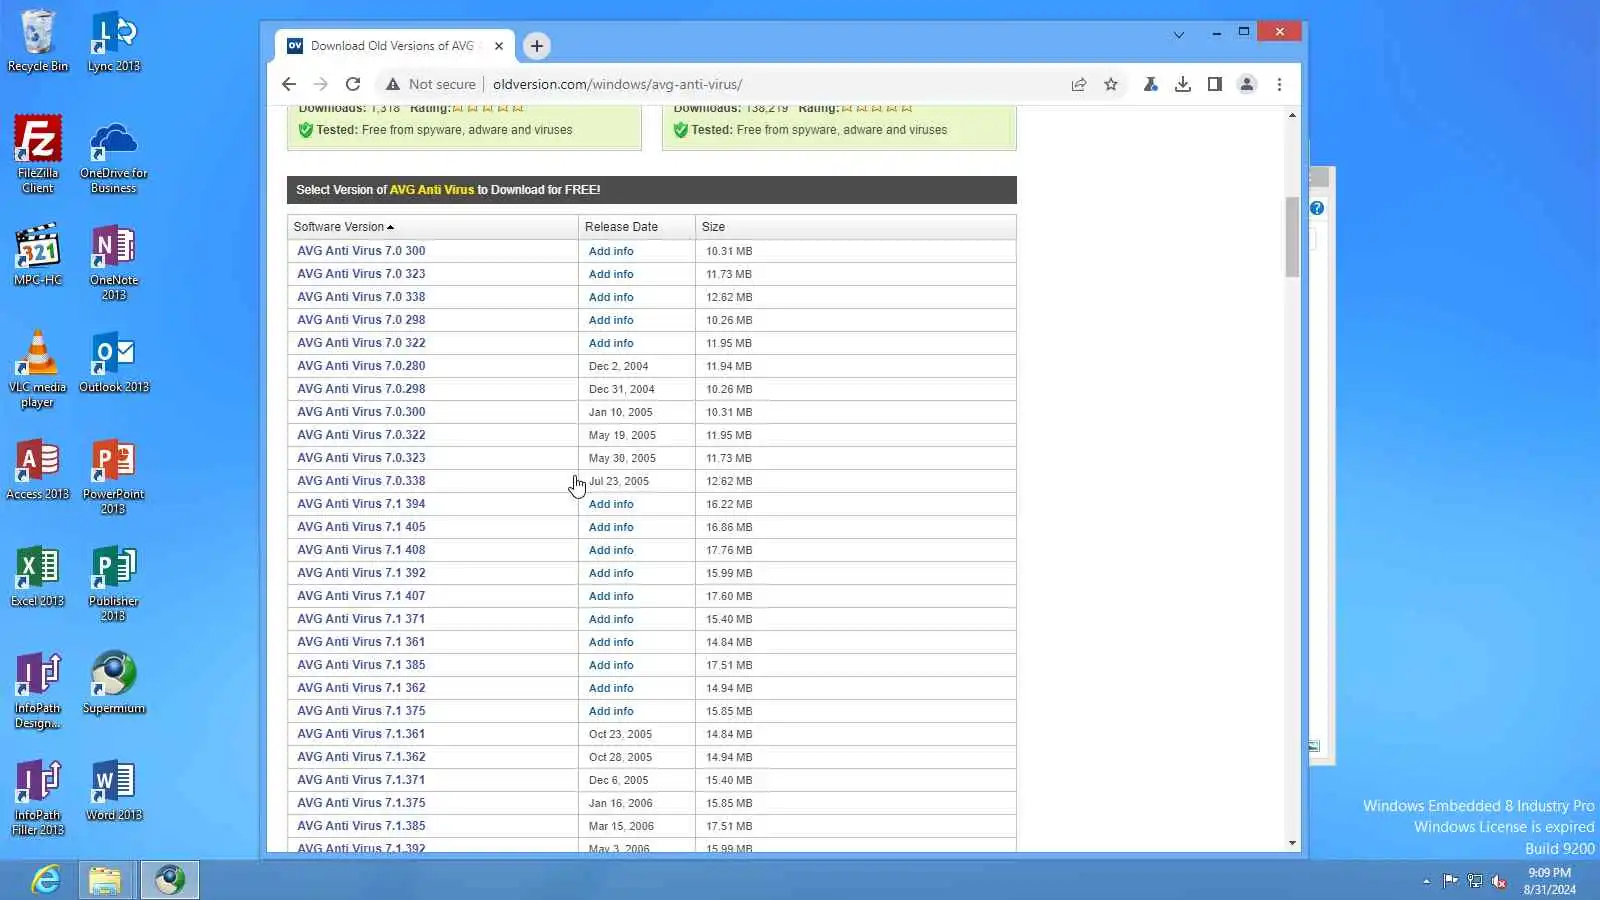Share this page using the share icon
The height and width of the screenshot is (900, 1600).
(x=1079, y=85)
